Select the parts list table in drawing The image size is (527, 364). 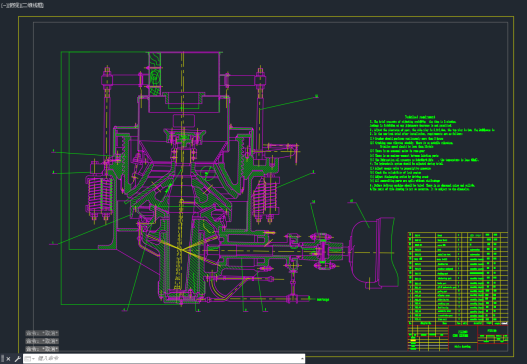[458, 278]
